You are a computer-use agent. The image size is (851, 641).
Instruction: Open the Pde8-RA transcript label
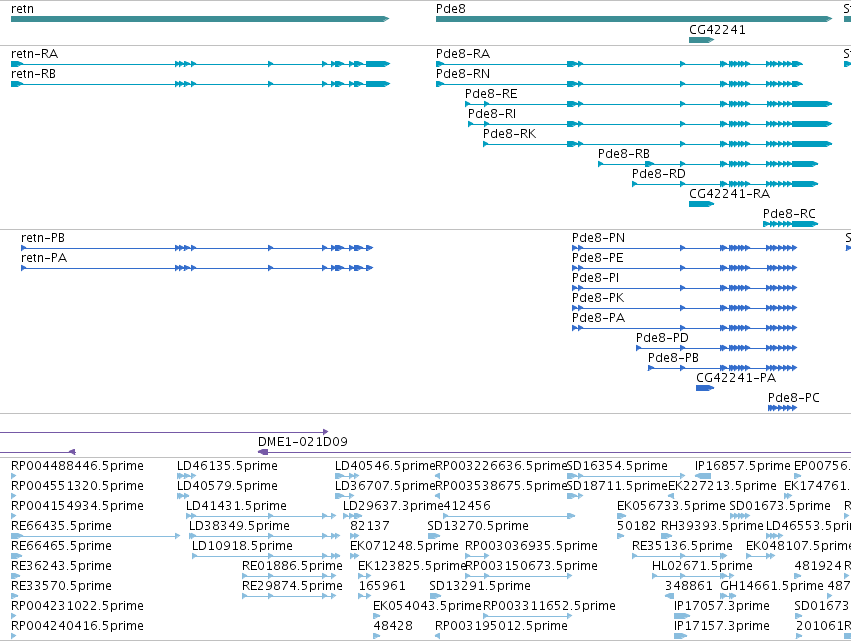click(x=463, y=54)
